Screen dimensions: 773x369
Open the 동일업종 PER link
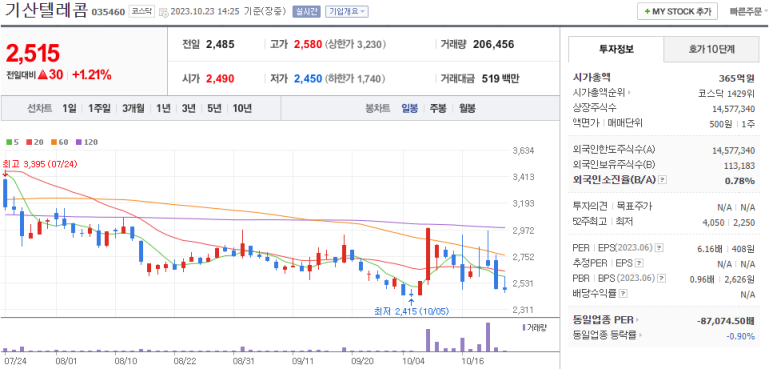606,321
